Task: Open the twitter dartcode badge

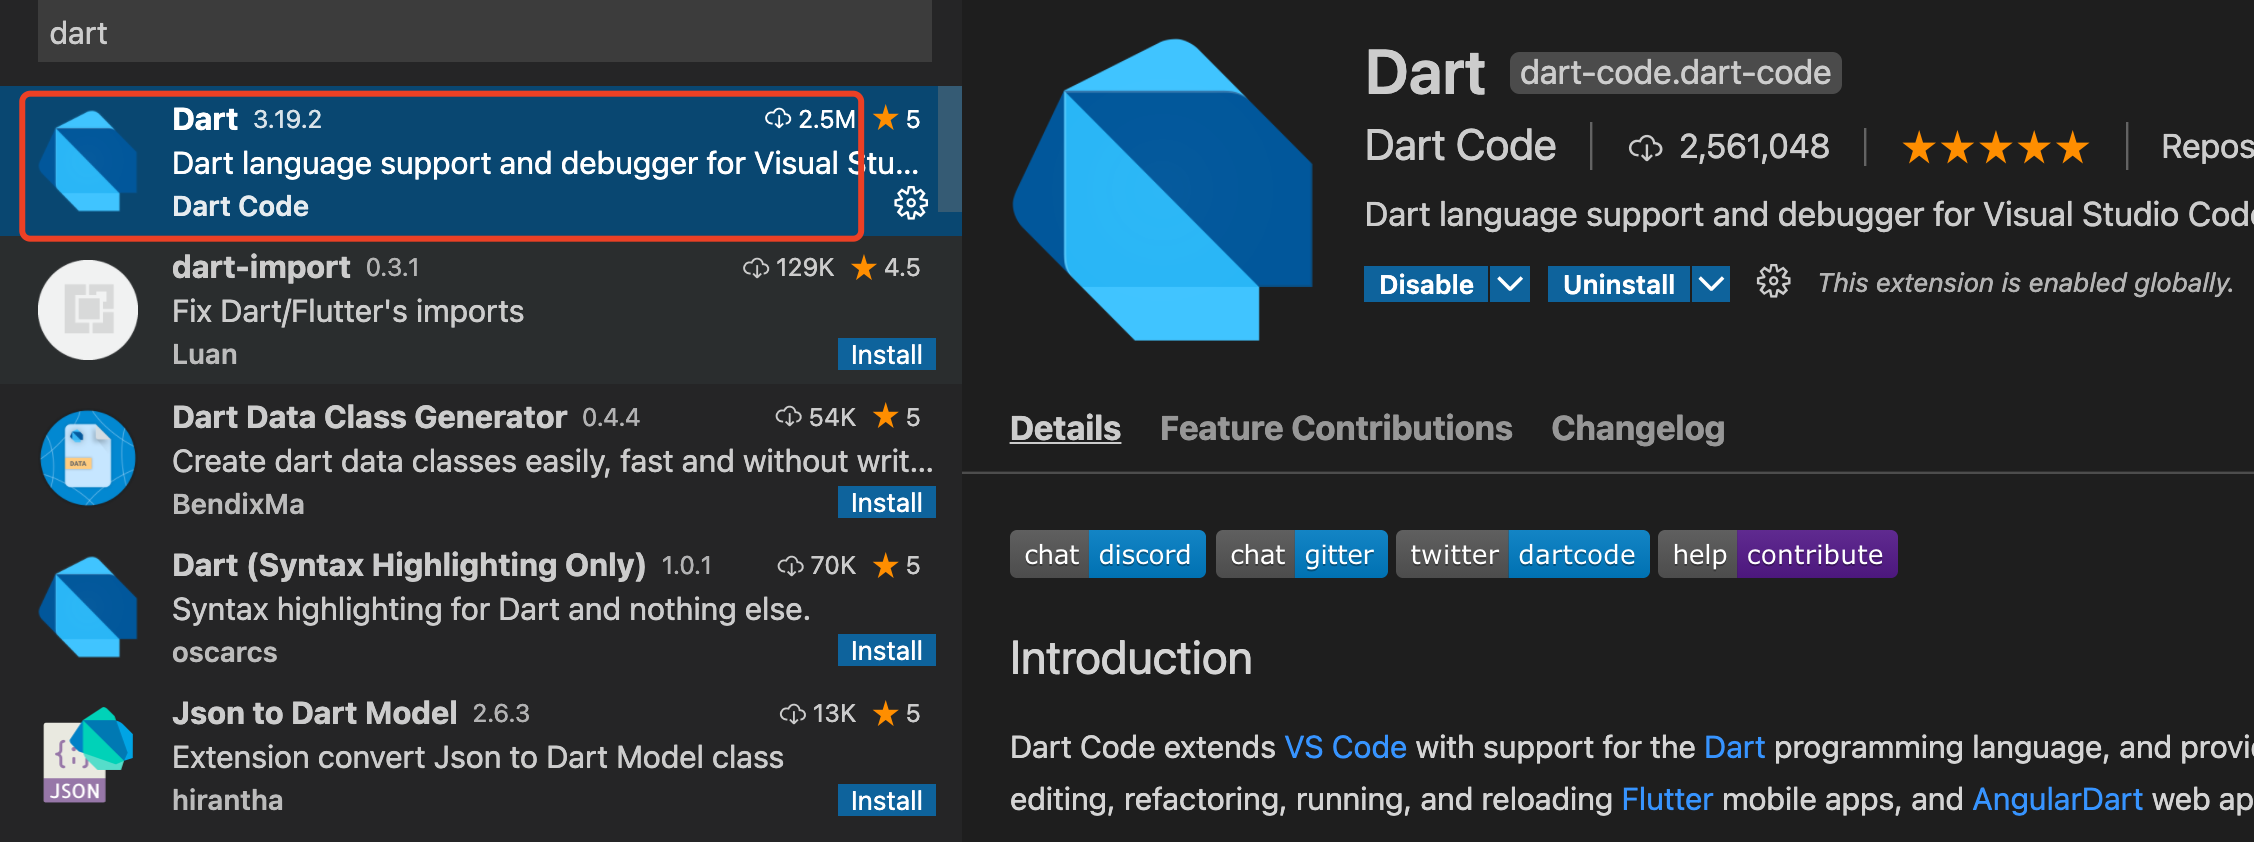Action: coord(1523,554)
